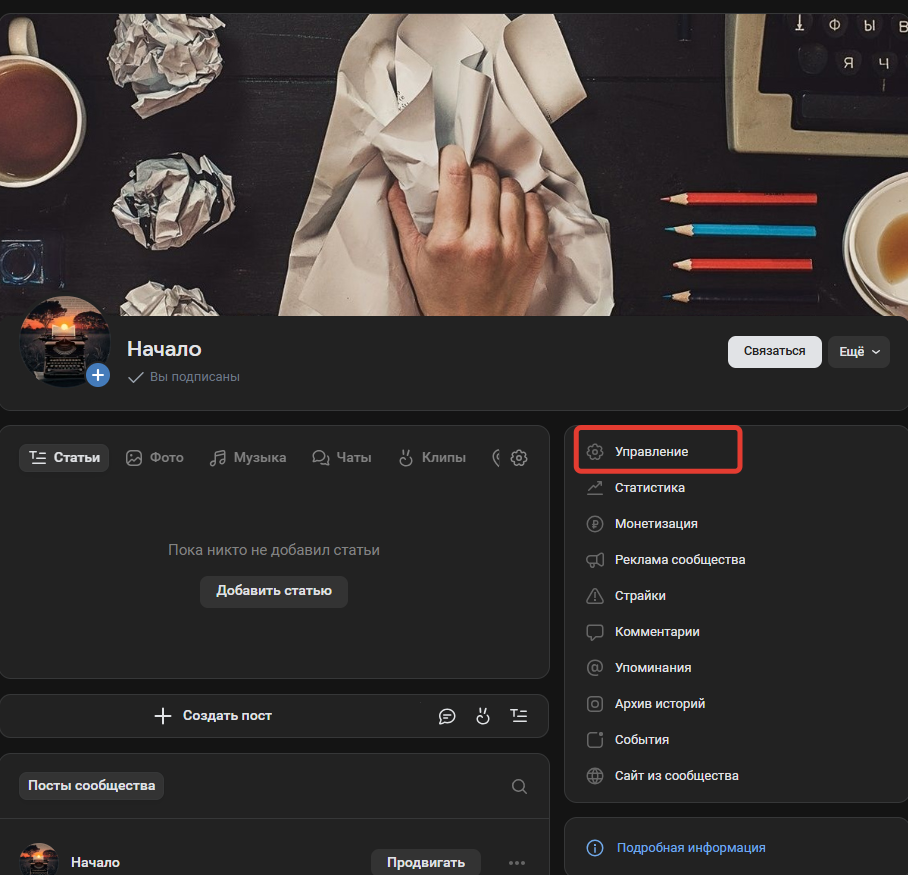Image resolution: width=908 pixels, height=875 pixels.
Task: Switch to the Фото tab
Action: 155,458
